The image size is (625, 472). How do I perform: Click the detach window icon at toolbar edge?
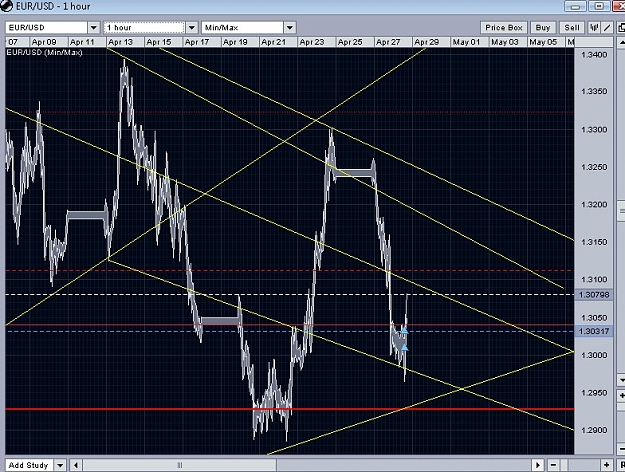pos(621,28)
